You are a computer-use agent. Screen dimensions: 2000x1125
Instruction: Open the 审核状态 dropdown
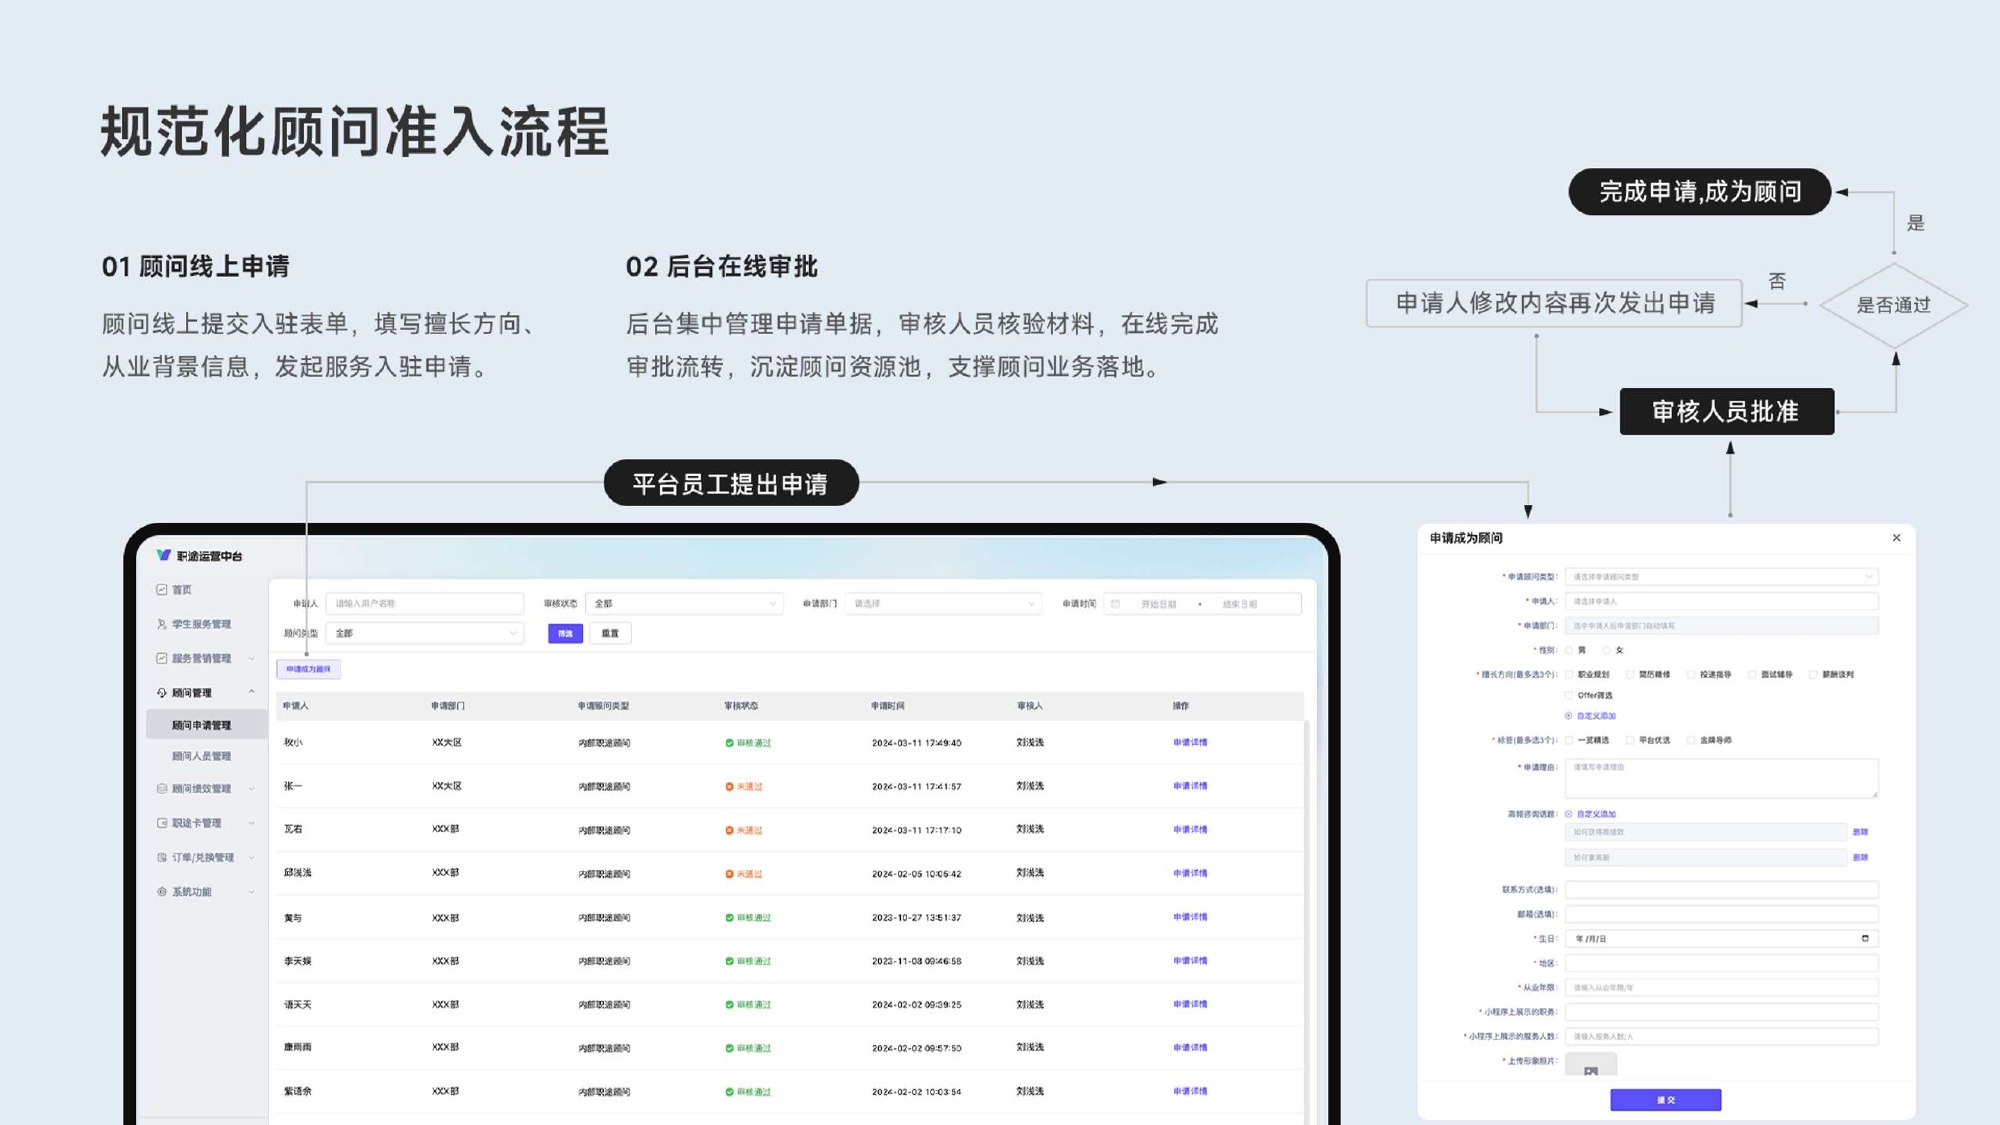coord(684,604)
